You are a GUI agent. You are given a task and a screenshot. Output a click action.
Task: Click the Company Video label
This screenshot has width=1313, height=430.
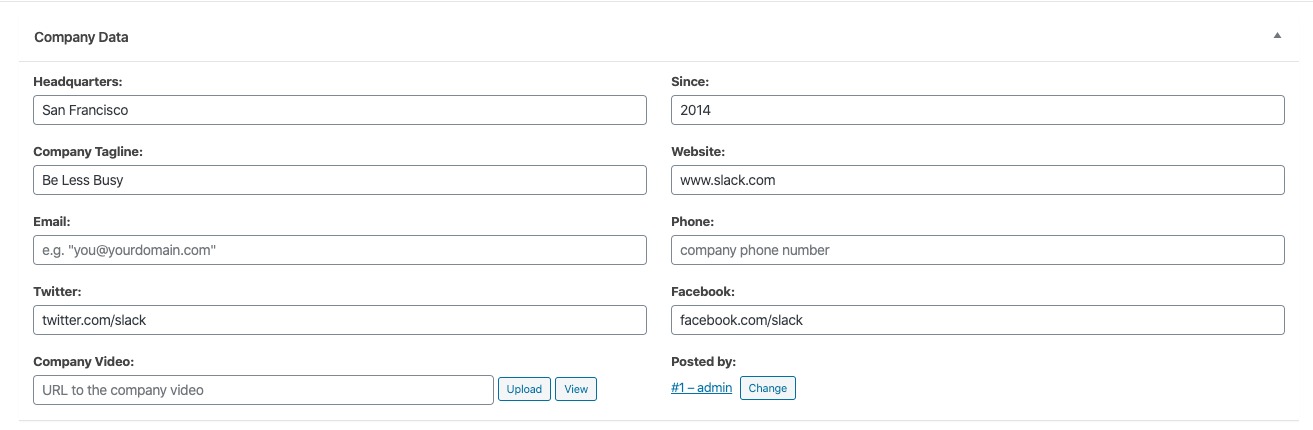pyautogui.click(x=83, y=361)
